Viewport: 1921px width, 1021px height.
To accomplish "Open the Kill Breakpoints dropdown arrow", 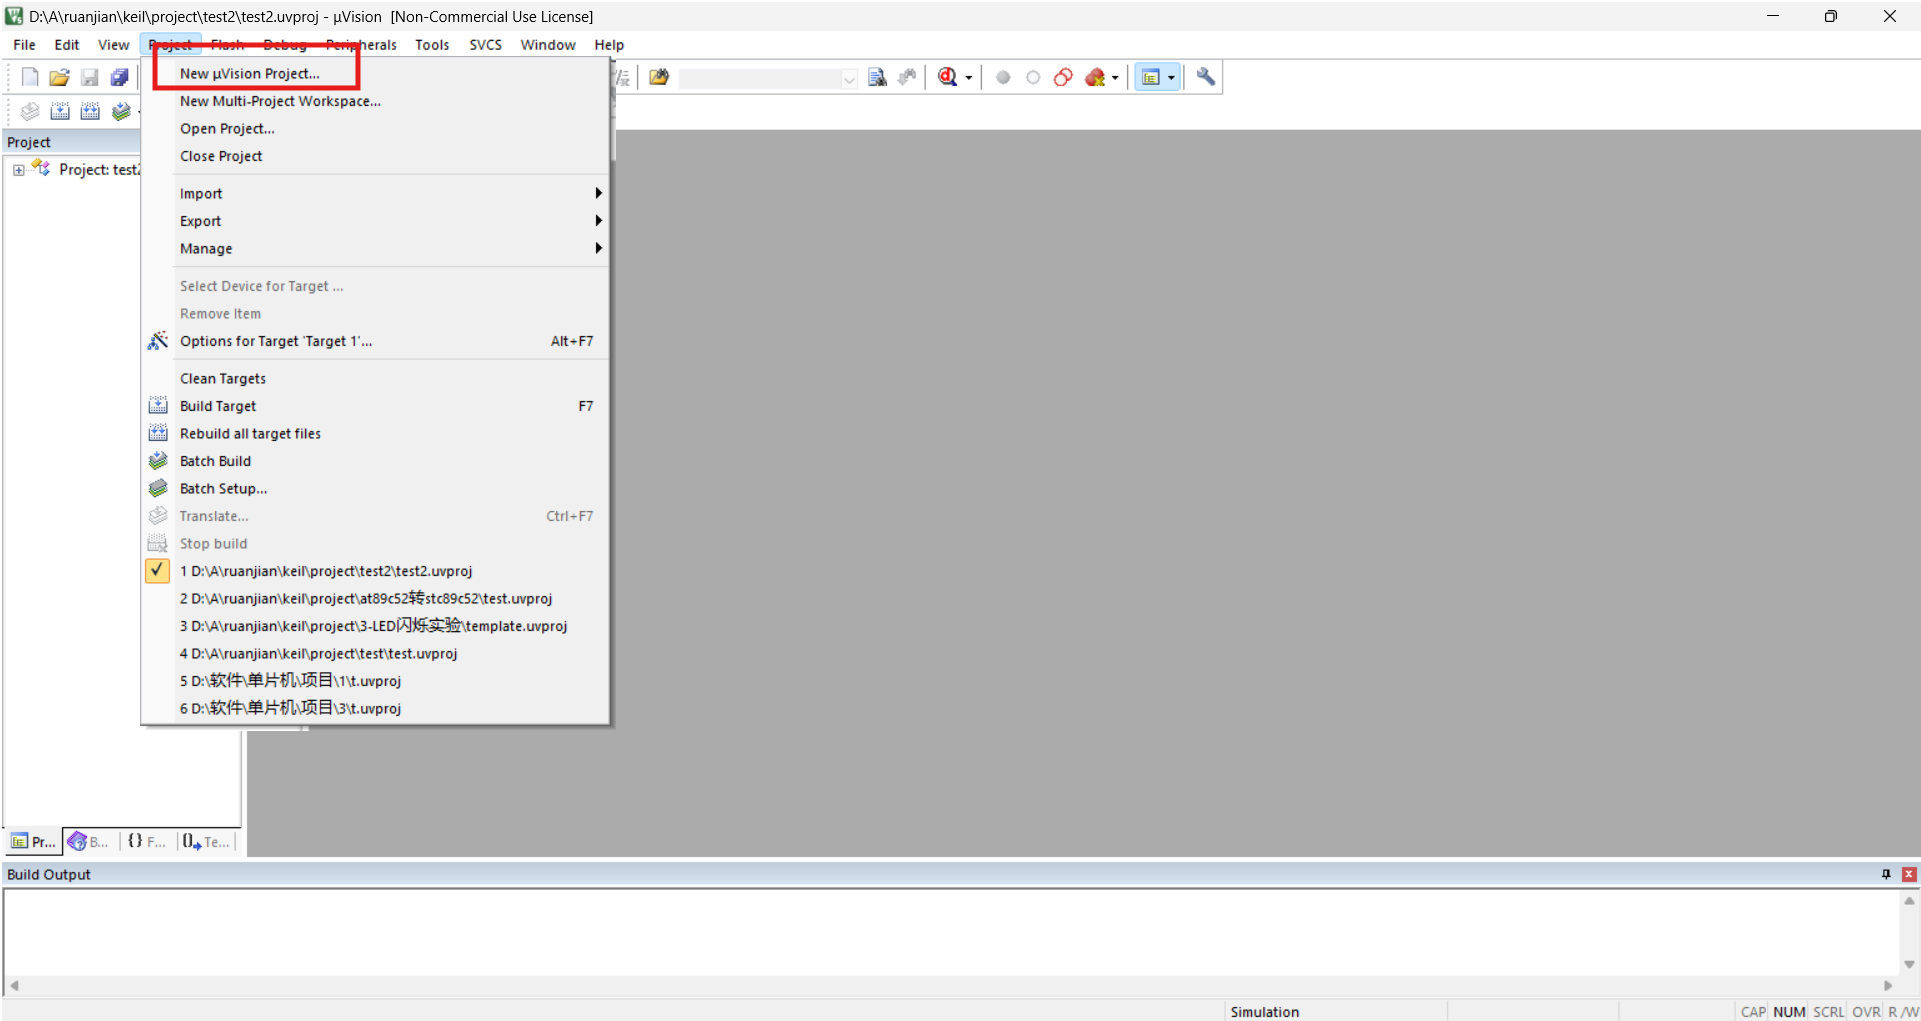I will 1115,78.
